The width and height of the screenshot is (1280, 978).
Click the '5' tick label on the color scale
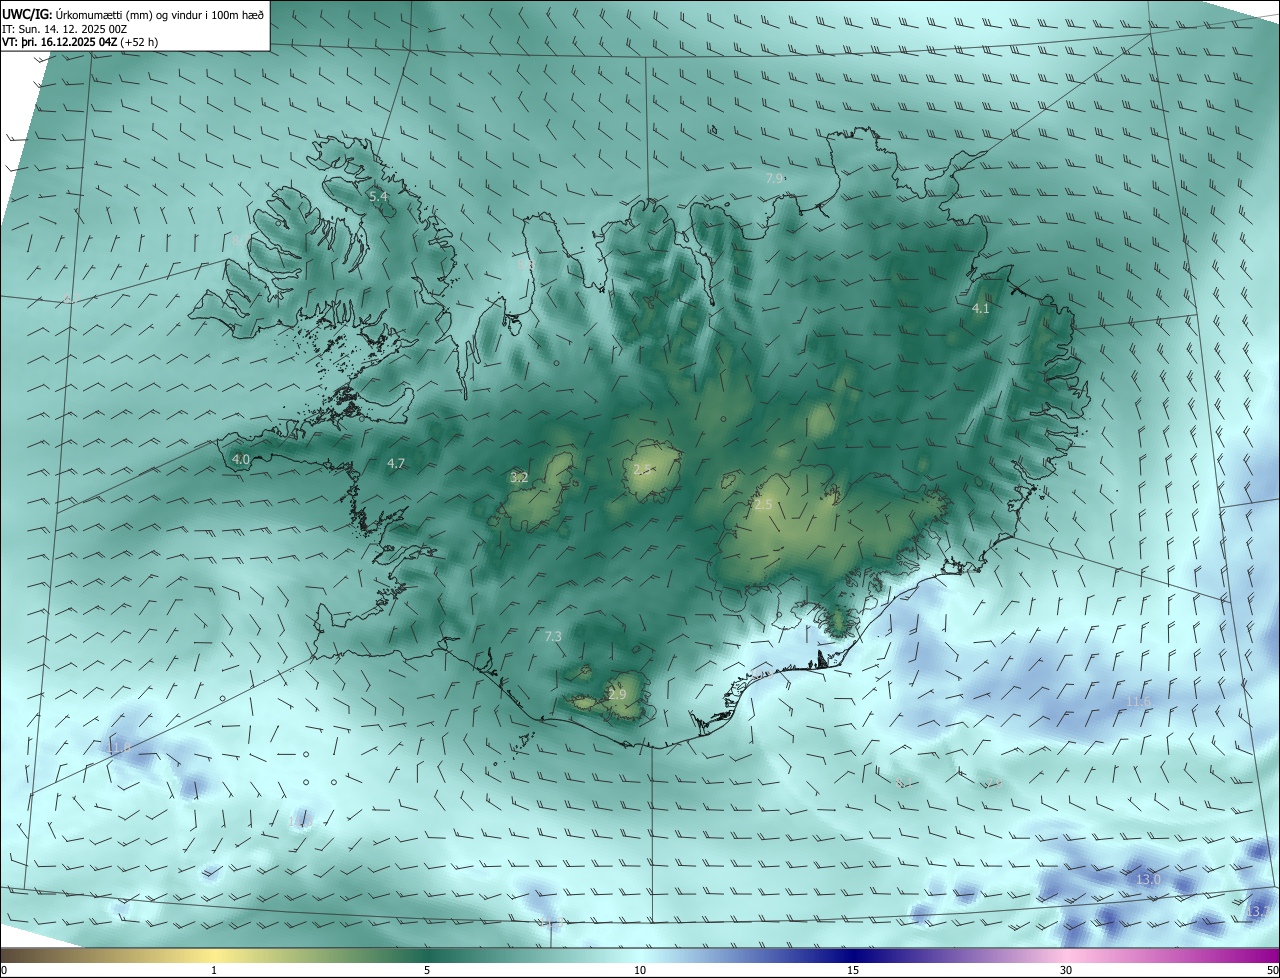pos(427,970)
